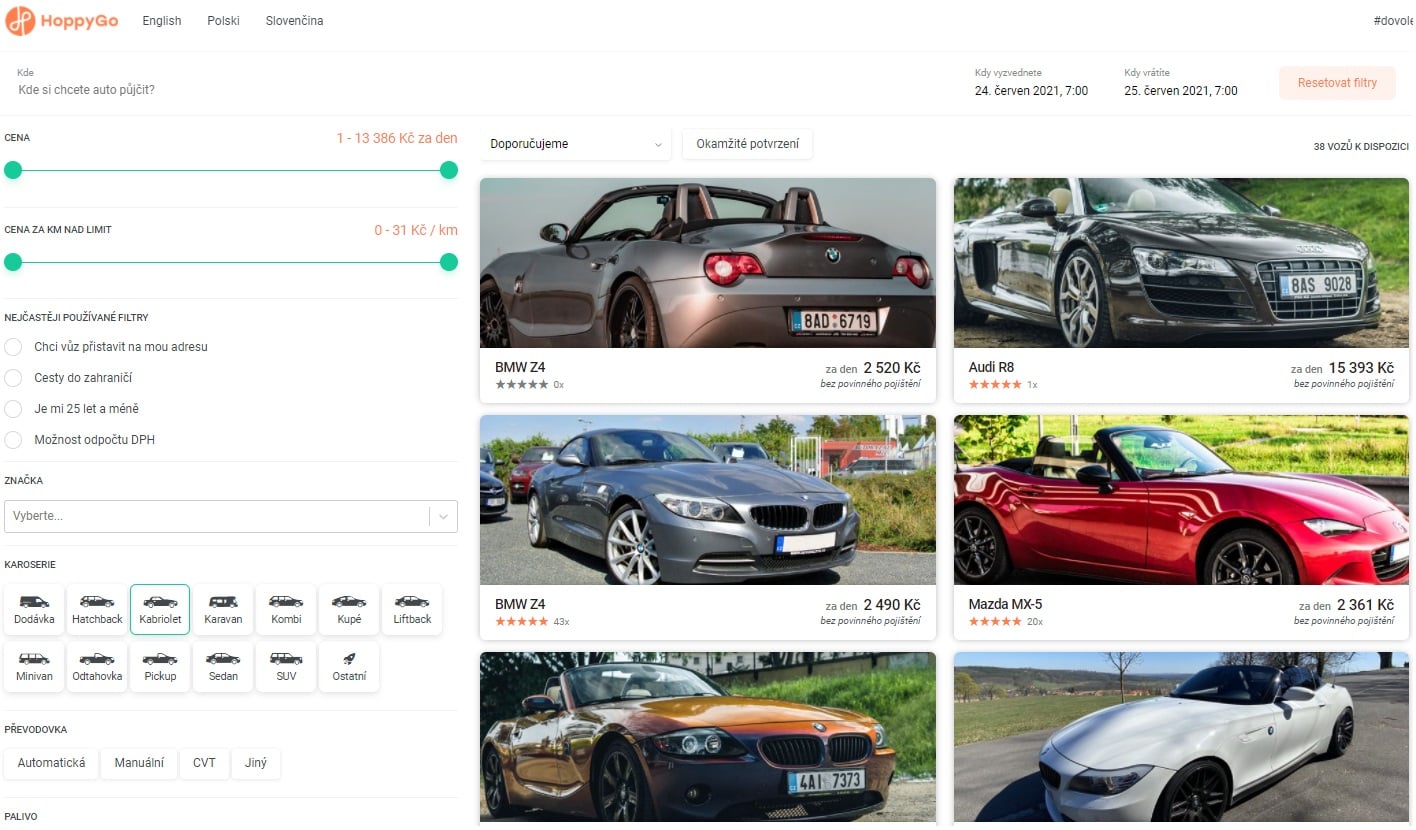Open the 'Kdy vrátíte' return date picker
The image size is (1416, 830).
(x=1181, y=83)
